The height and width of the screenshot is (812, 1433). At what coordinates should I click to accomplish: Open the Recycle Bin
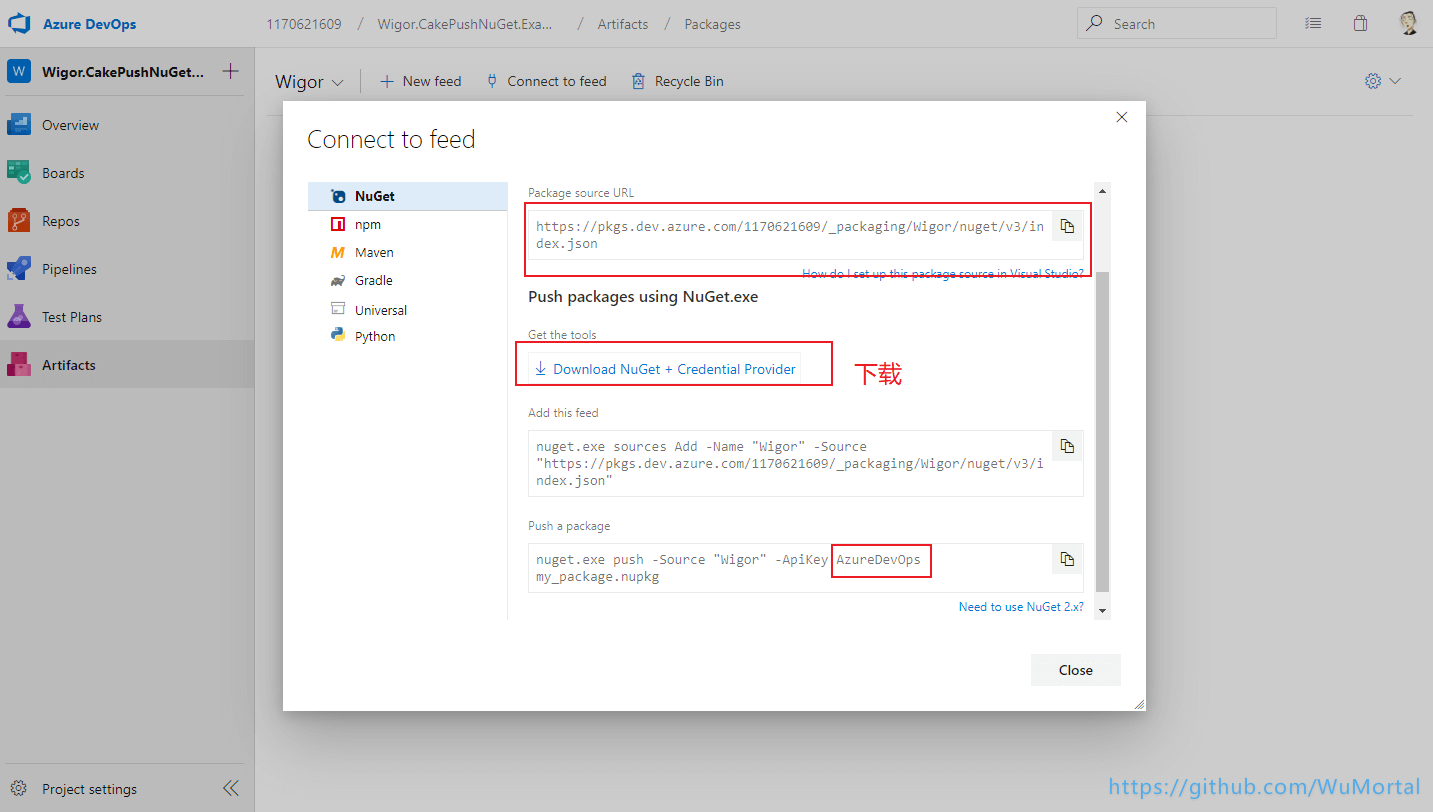677,81
